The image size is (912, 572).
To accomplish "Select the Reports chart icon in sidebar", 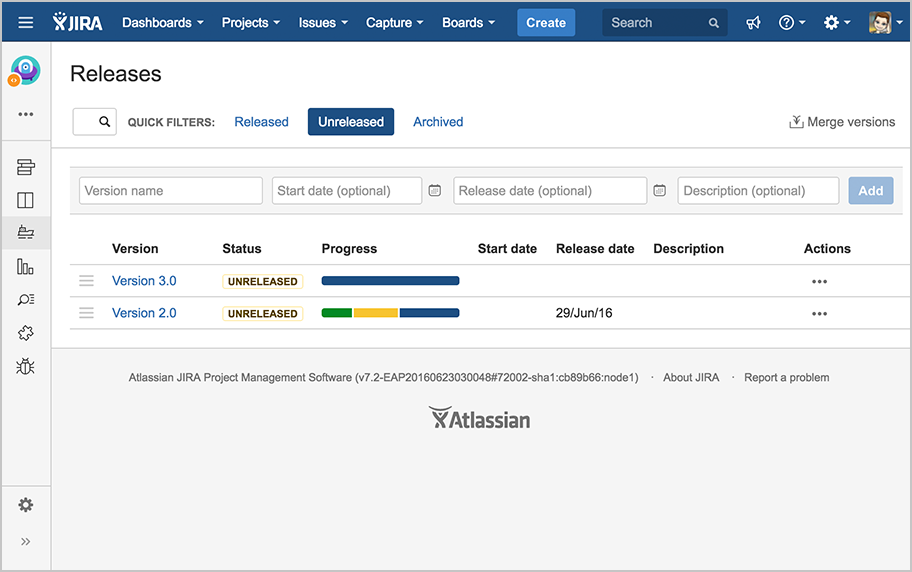I will (x=26, y=266).
